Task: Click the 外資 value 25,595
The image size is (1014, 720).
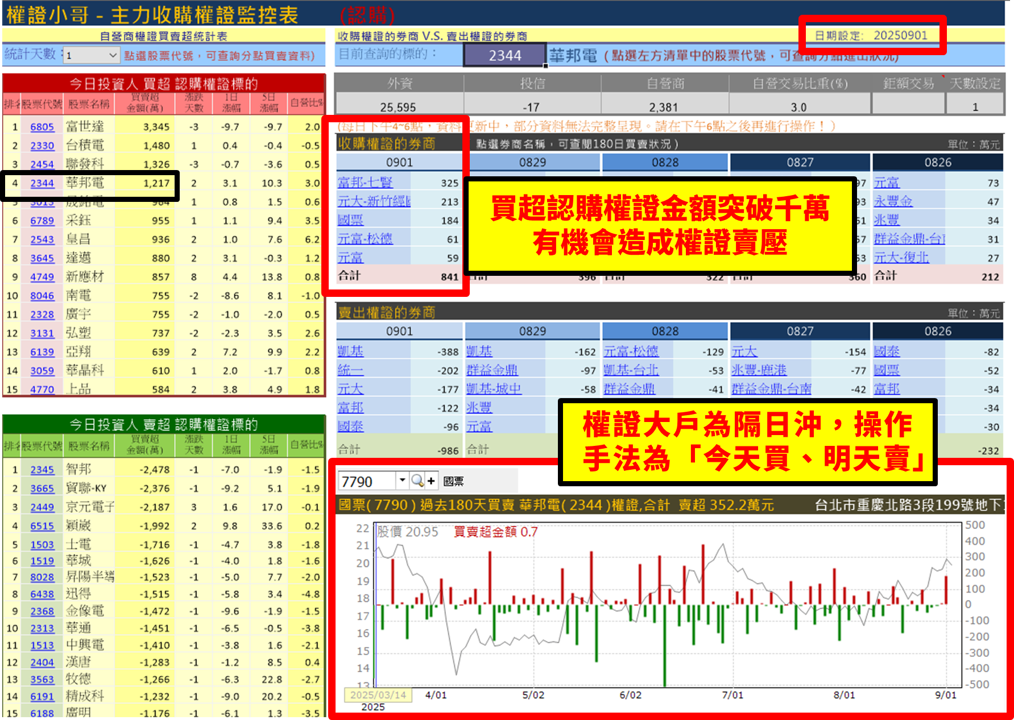Action: pyautogui.click(x=398, y=107)
